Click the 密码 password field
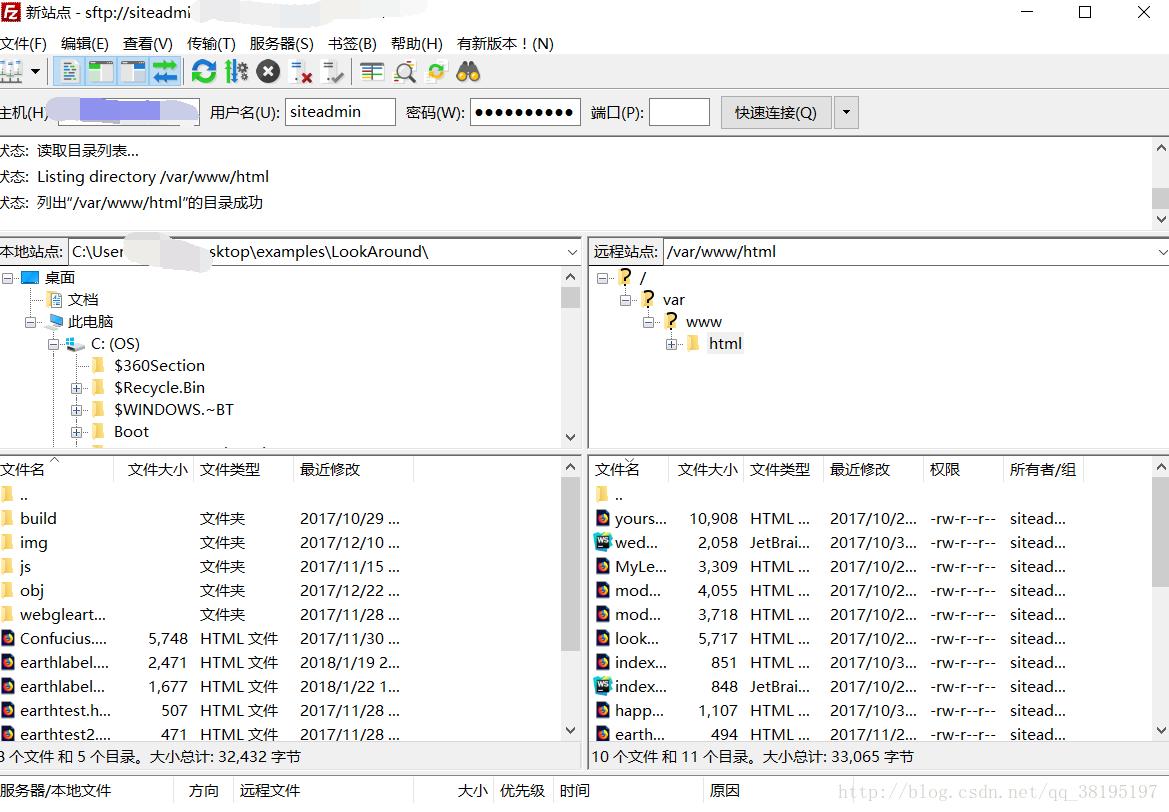Image resolution: width=1169 pixels, height=812 pixels. [x=525, y=112]
